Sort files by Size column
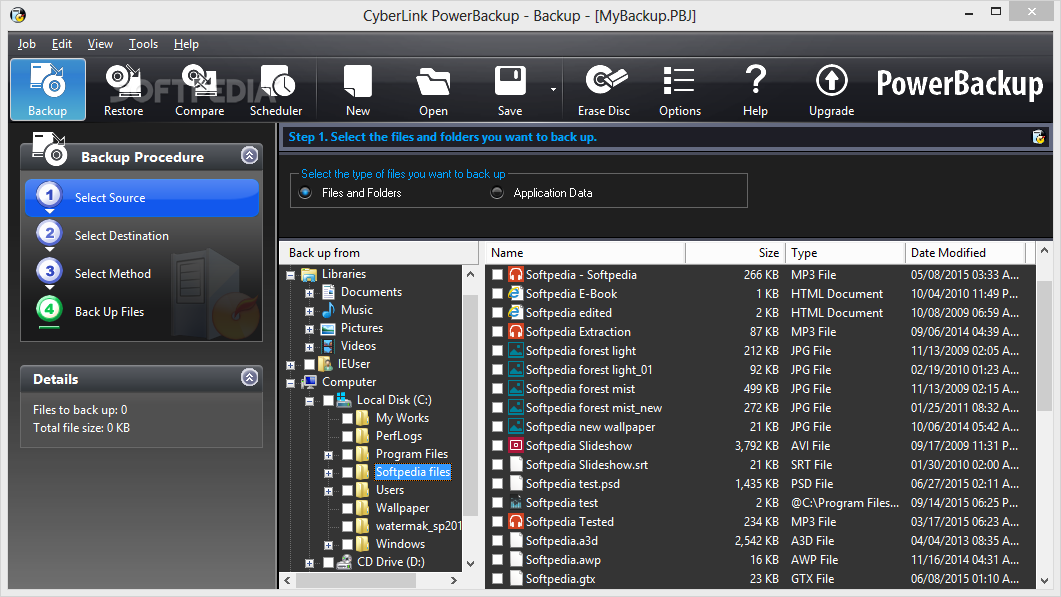1061x597 pixels. [x=736, y=252]
